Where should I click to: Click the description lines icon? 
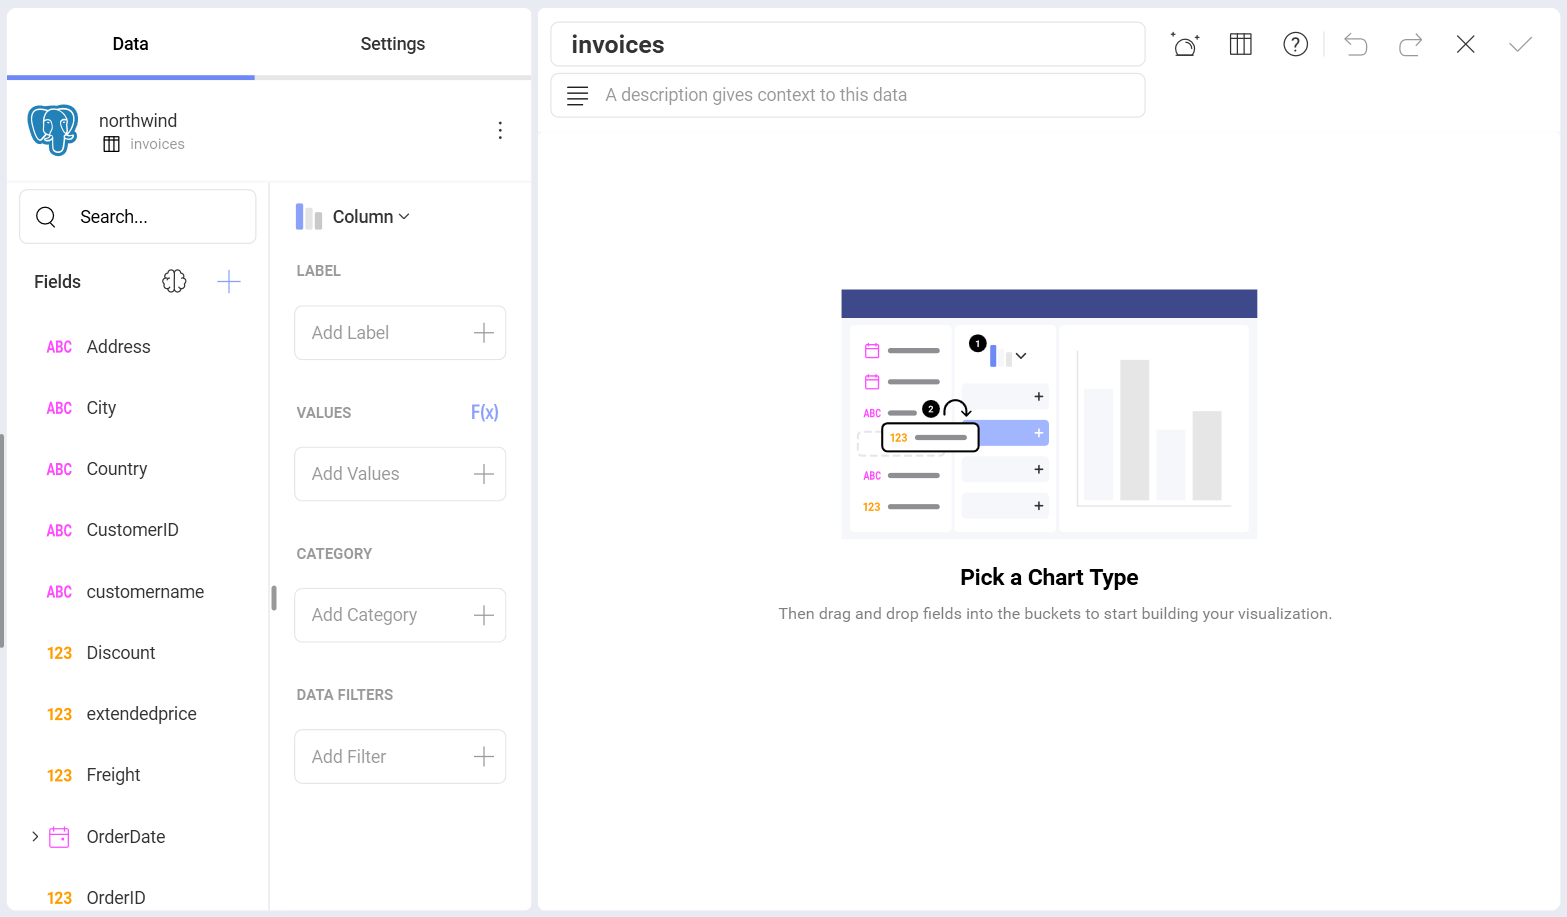(577, 95)
